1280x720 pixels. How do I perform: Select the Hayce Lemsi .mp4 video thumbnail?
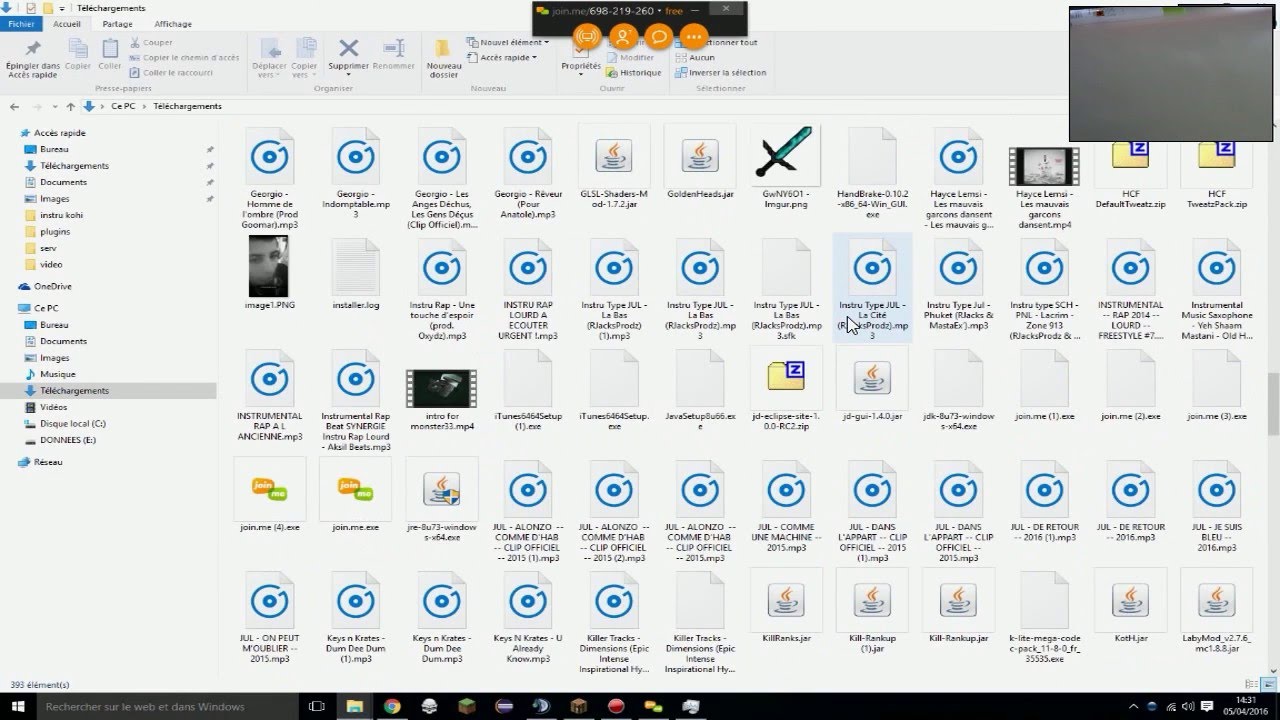click(1044, 166)
